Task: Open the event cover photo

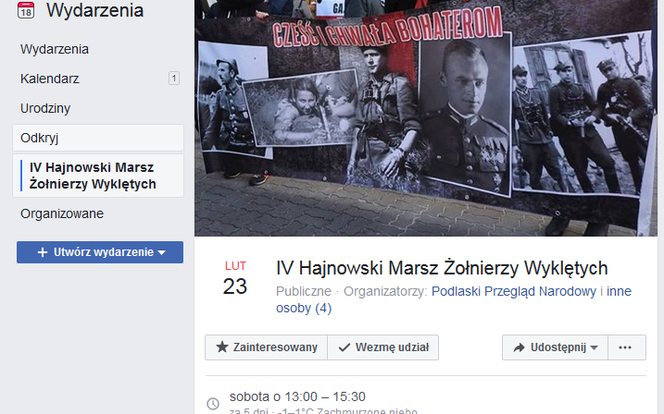Action: (426, 118)
